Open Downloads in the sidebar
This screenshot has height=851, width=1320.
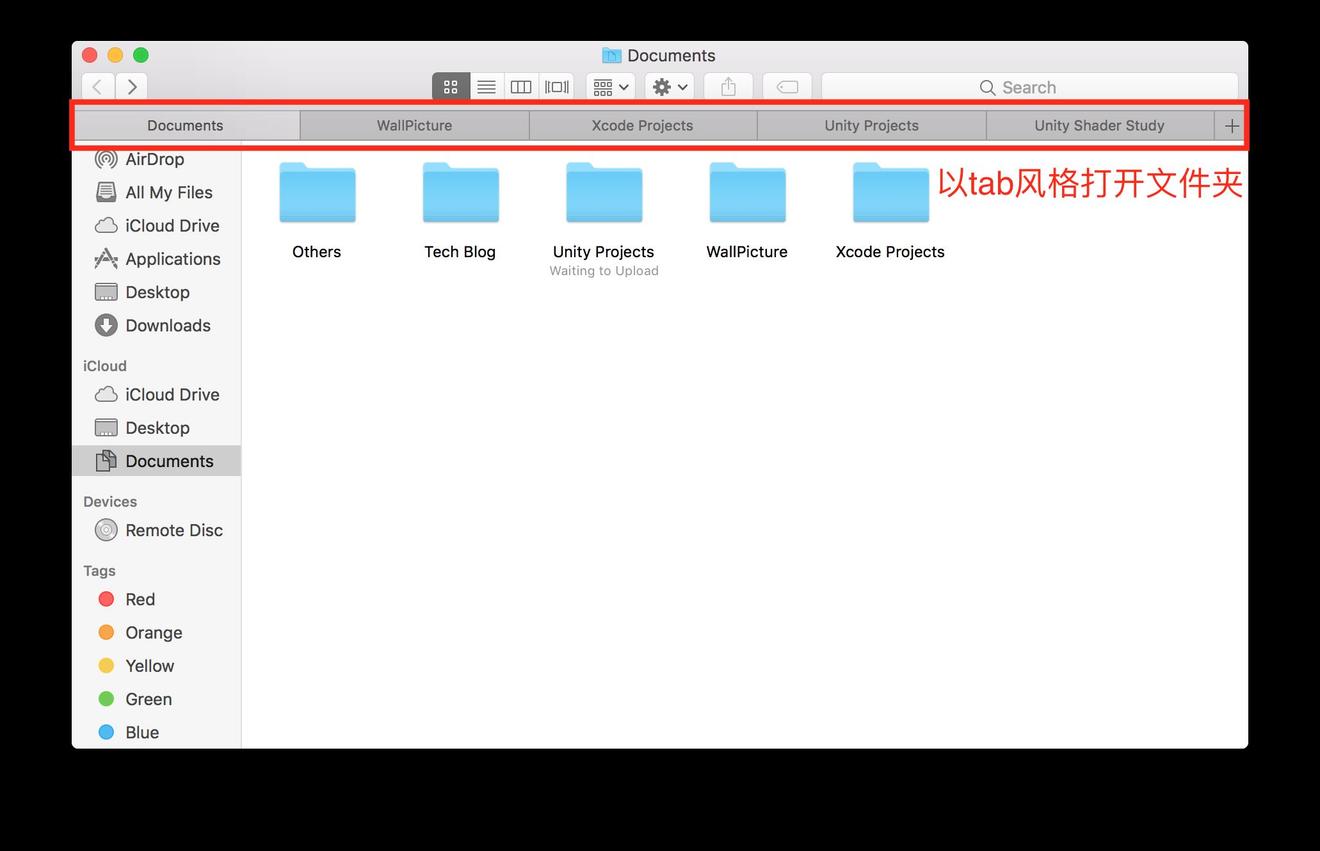pyautogui.click(x=167, y=325)
